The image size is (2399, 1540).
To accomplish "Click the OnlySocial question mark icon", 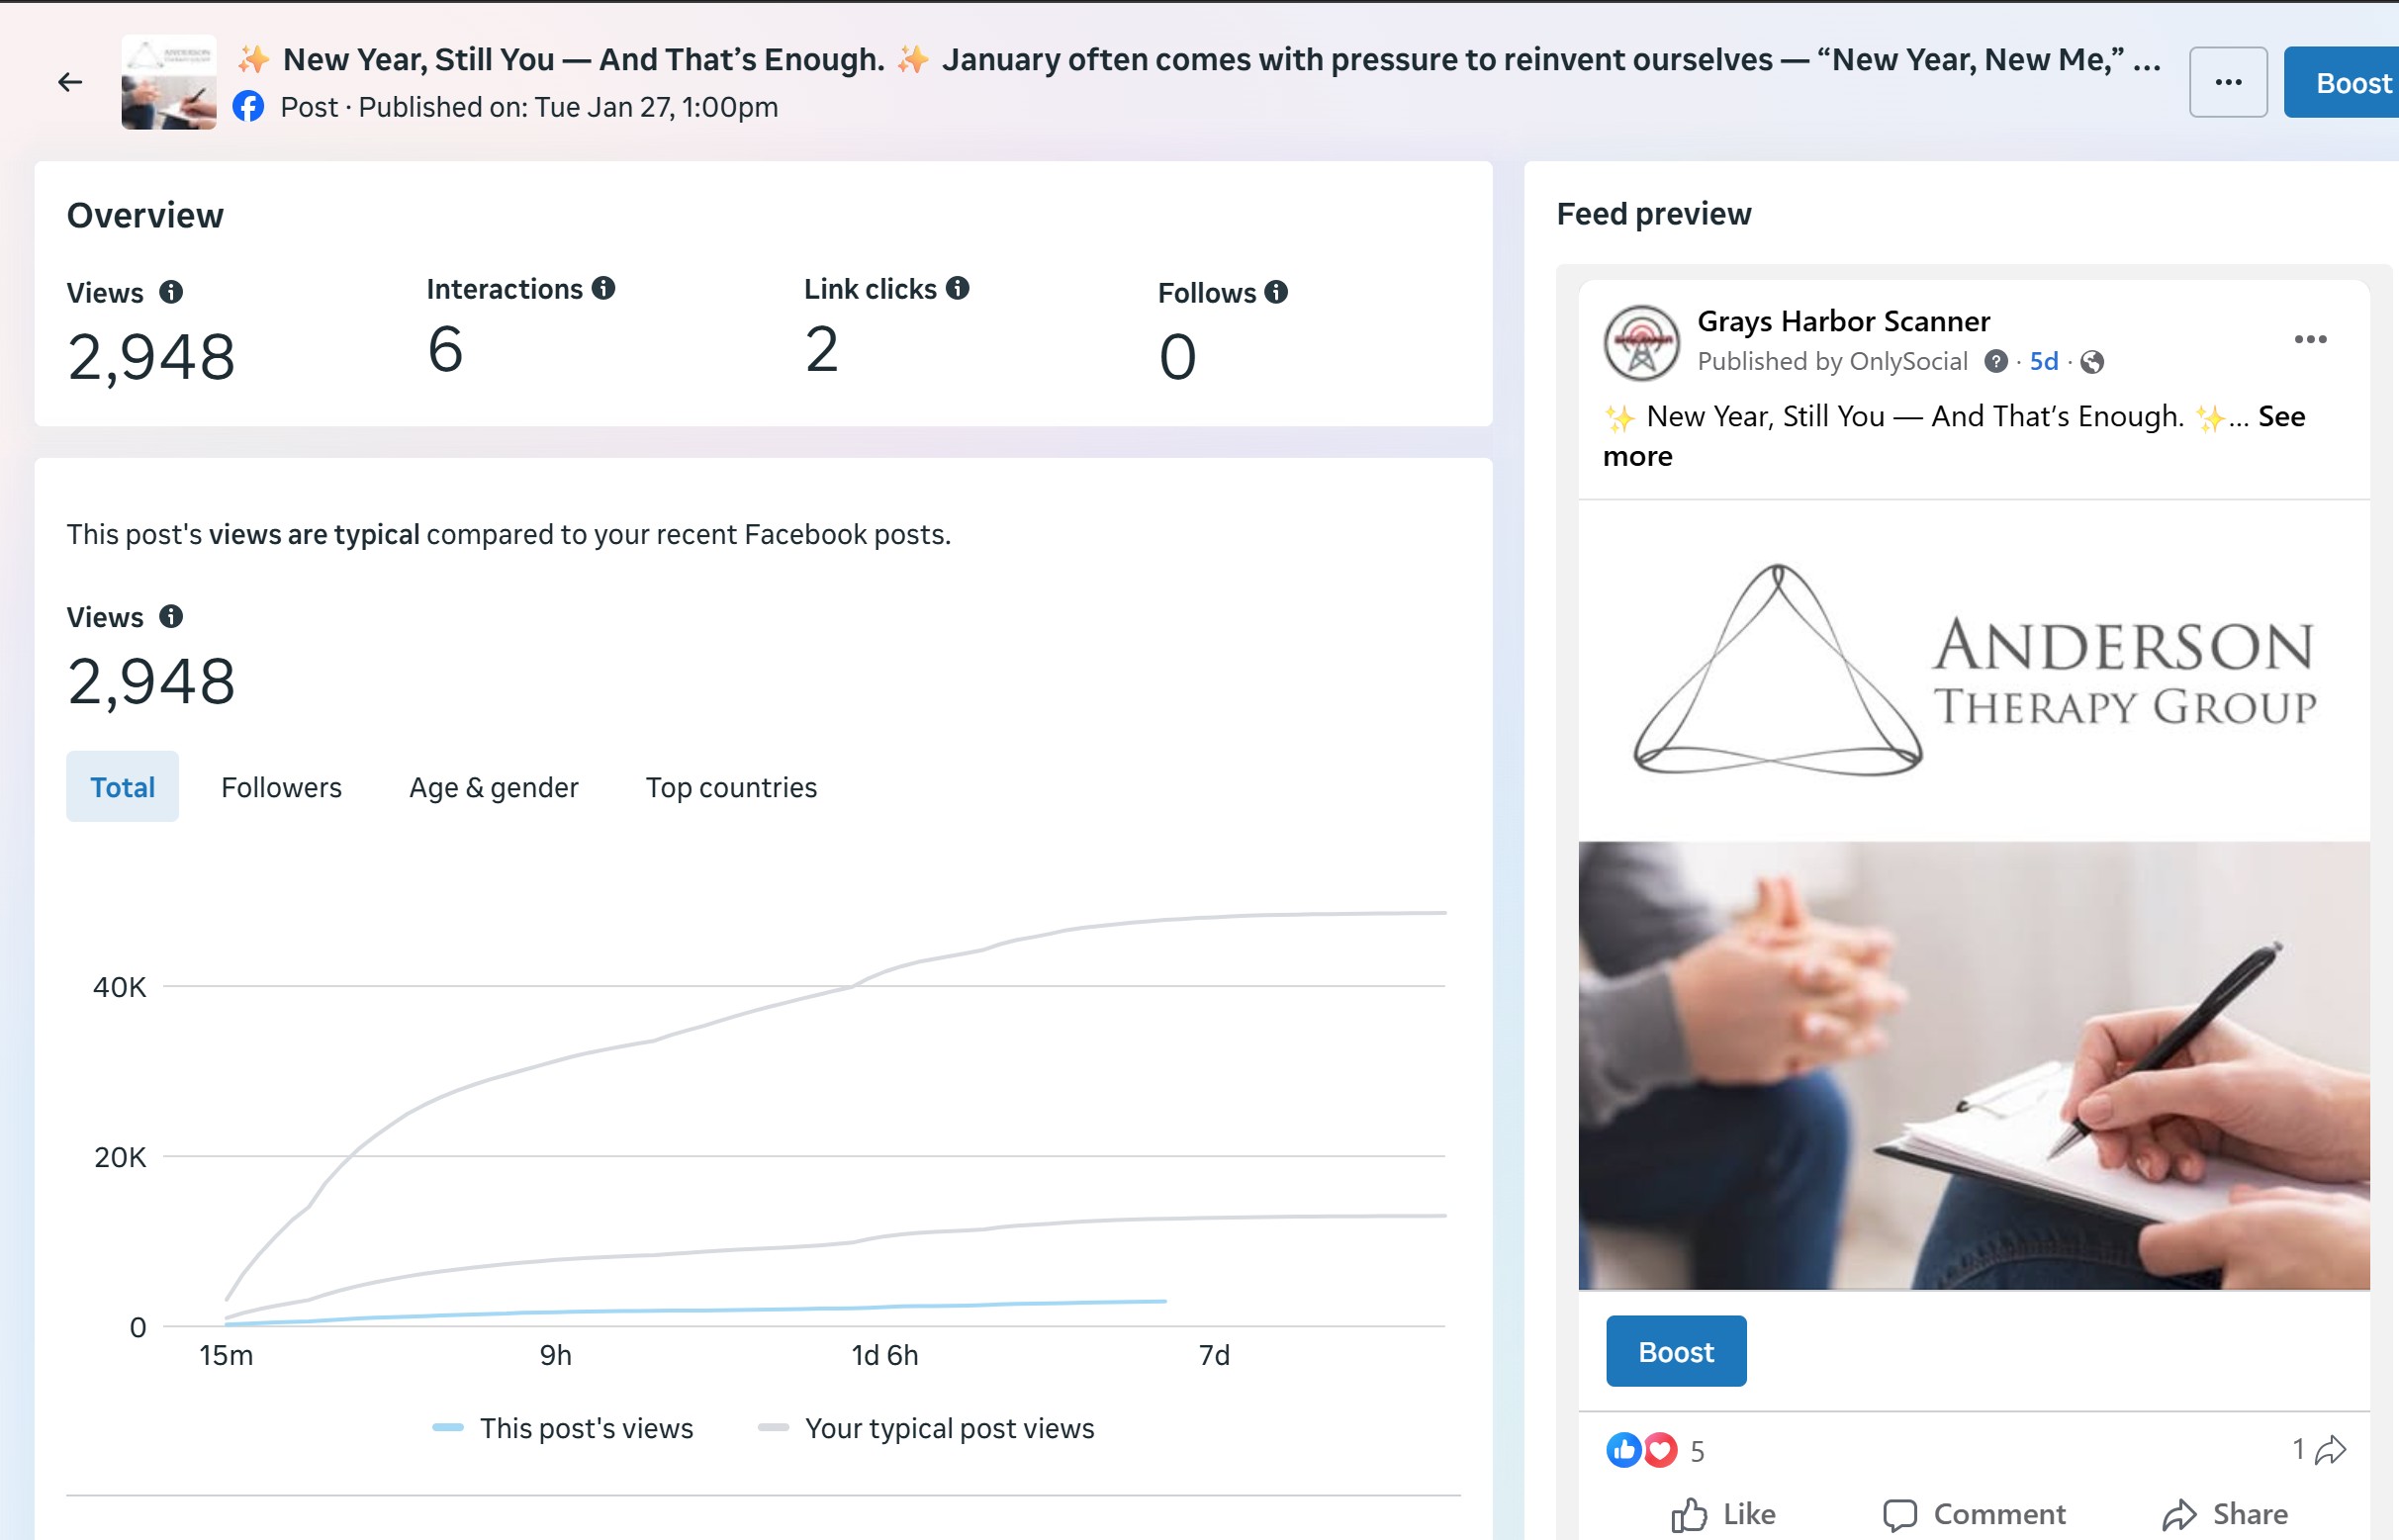I will [x=1995, y=362].
